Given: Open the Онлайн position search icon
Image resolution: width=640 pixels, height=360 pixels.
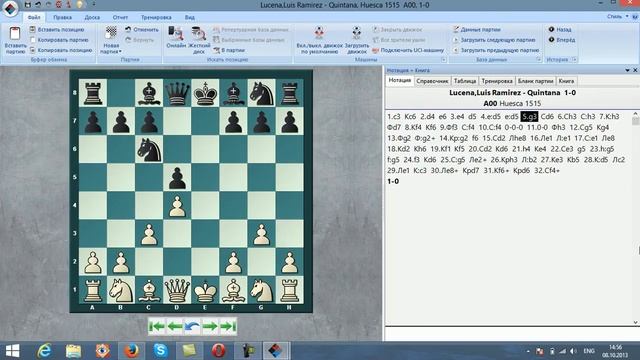Looking at the screenshot, I should tap(176, 33).
